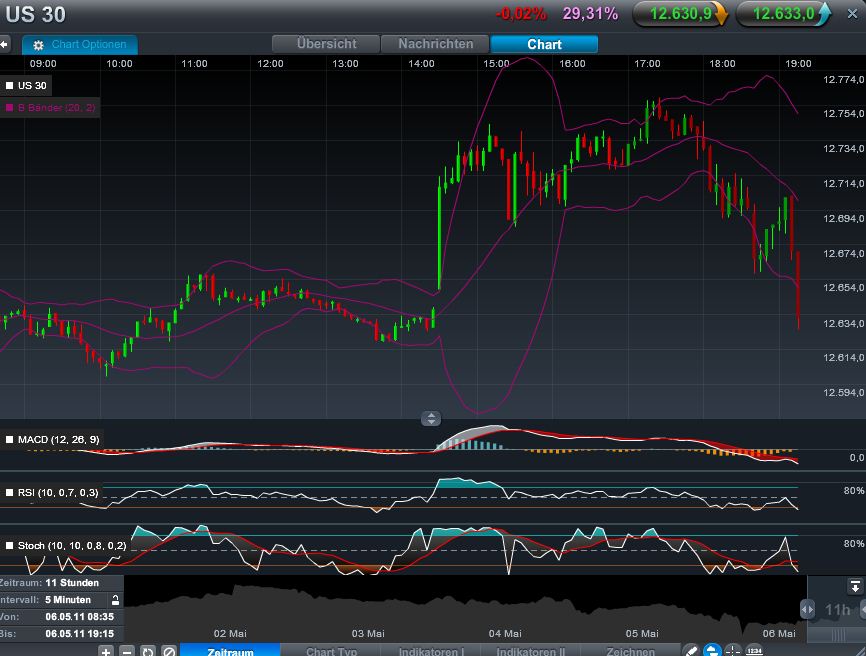This screenshot has height=656, width=866.
Task: Click the zoom out minus icon
Action: click(127, 651)
